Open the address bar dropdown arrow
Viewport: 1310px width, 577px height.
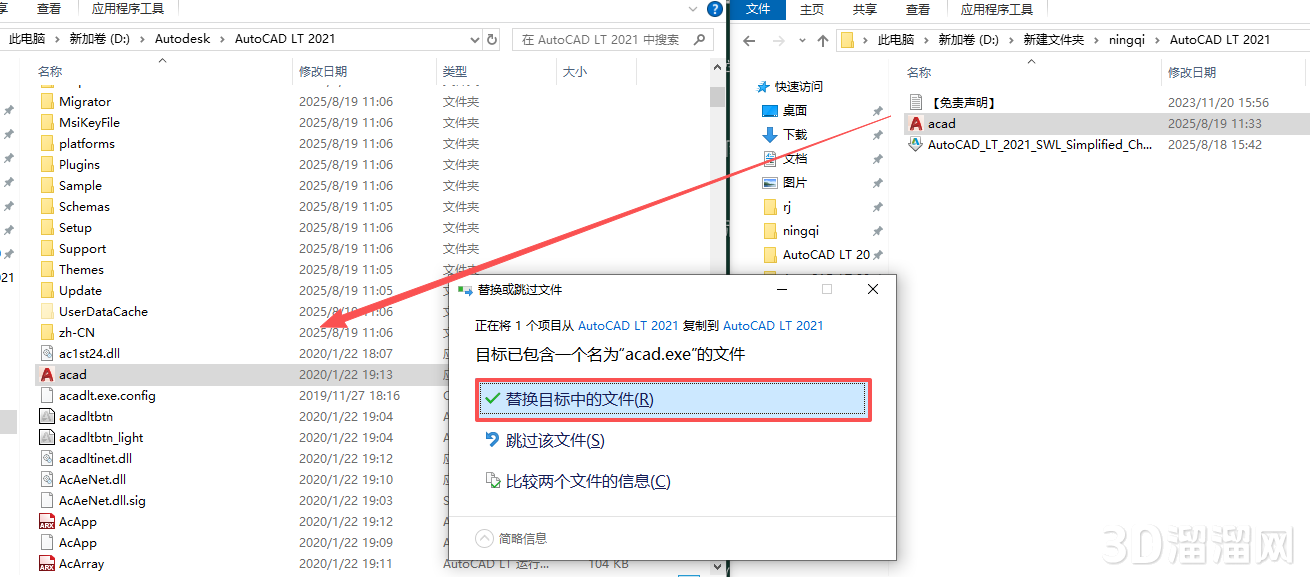(475, 39)
